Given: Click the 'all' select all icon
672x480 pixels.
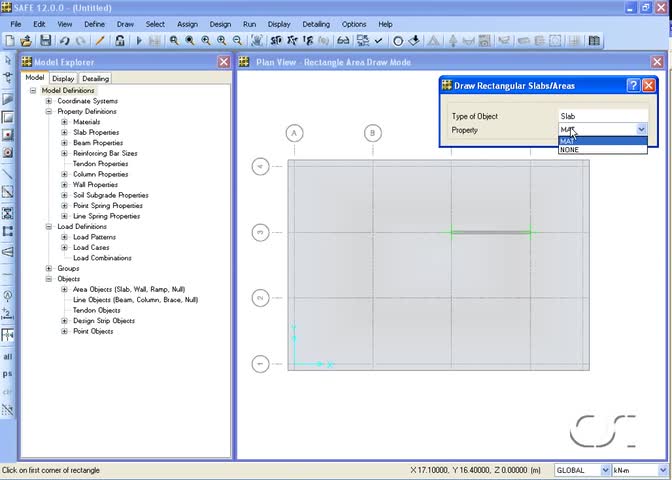Looking at the screenshot, I should click(8, 357).
